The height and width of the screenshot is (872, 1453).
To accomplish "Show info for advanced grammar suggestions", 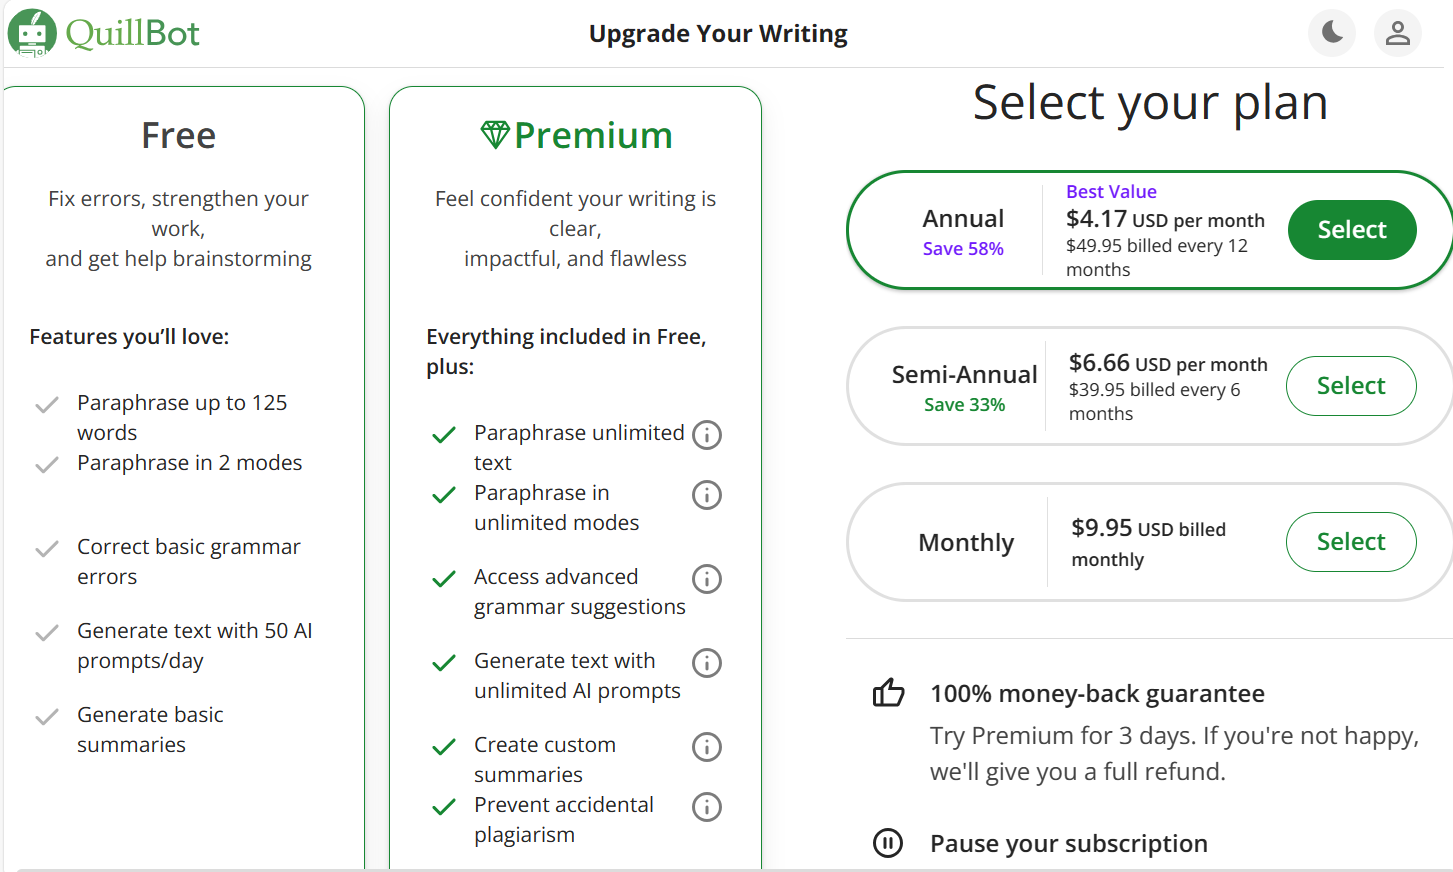I will pos(707,579).
